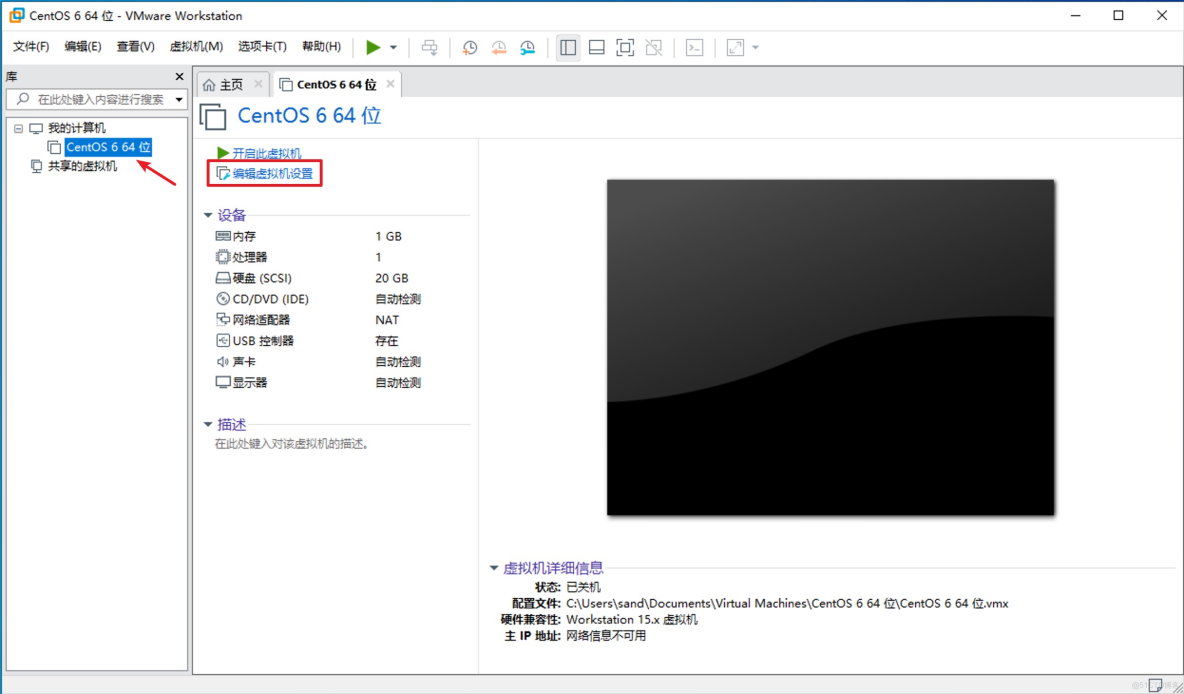Open the 虚拟机(M) menu
Viewport: 1184px width, 694px height.
(196, 47)
